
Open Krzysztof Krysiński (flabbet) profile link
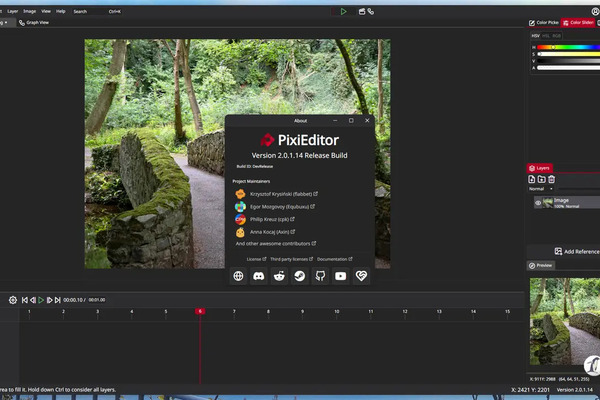284,194
